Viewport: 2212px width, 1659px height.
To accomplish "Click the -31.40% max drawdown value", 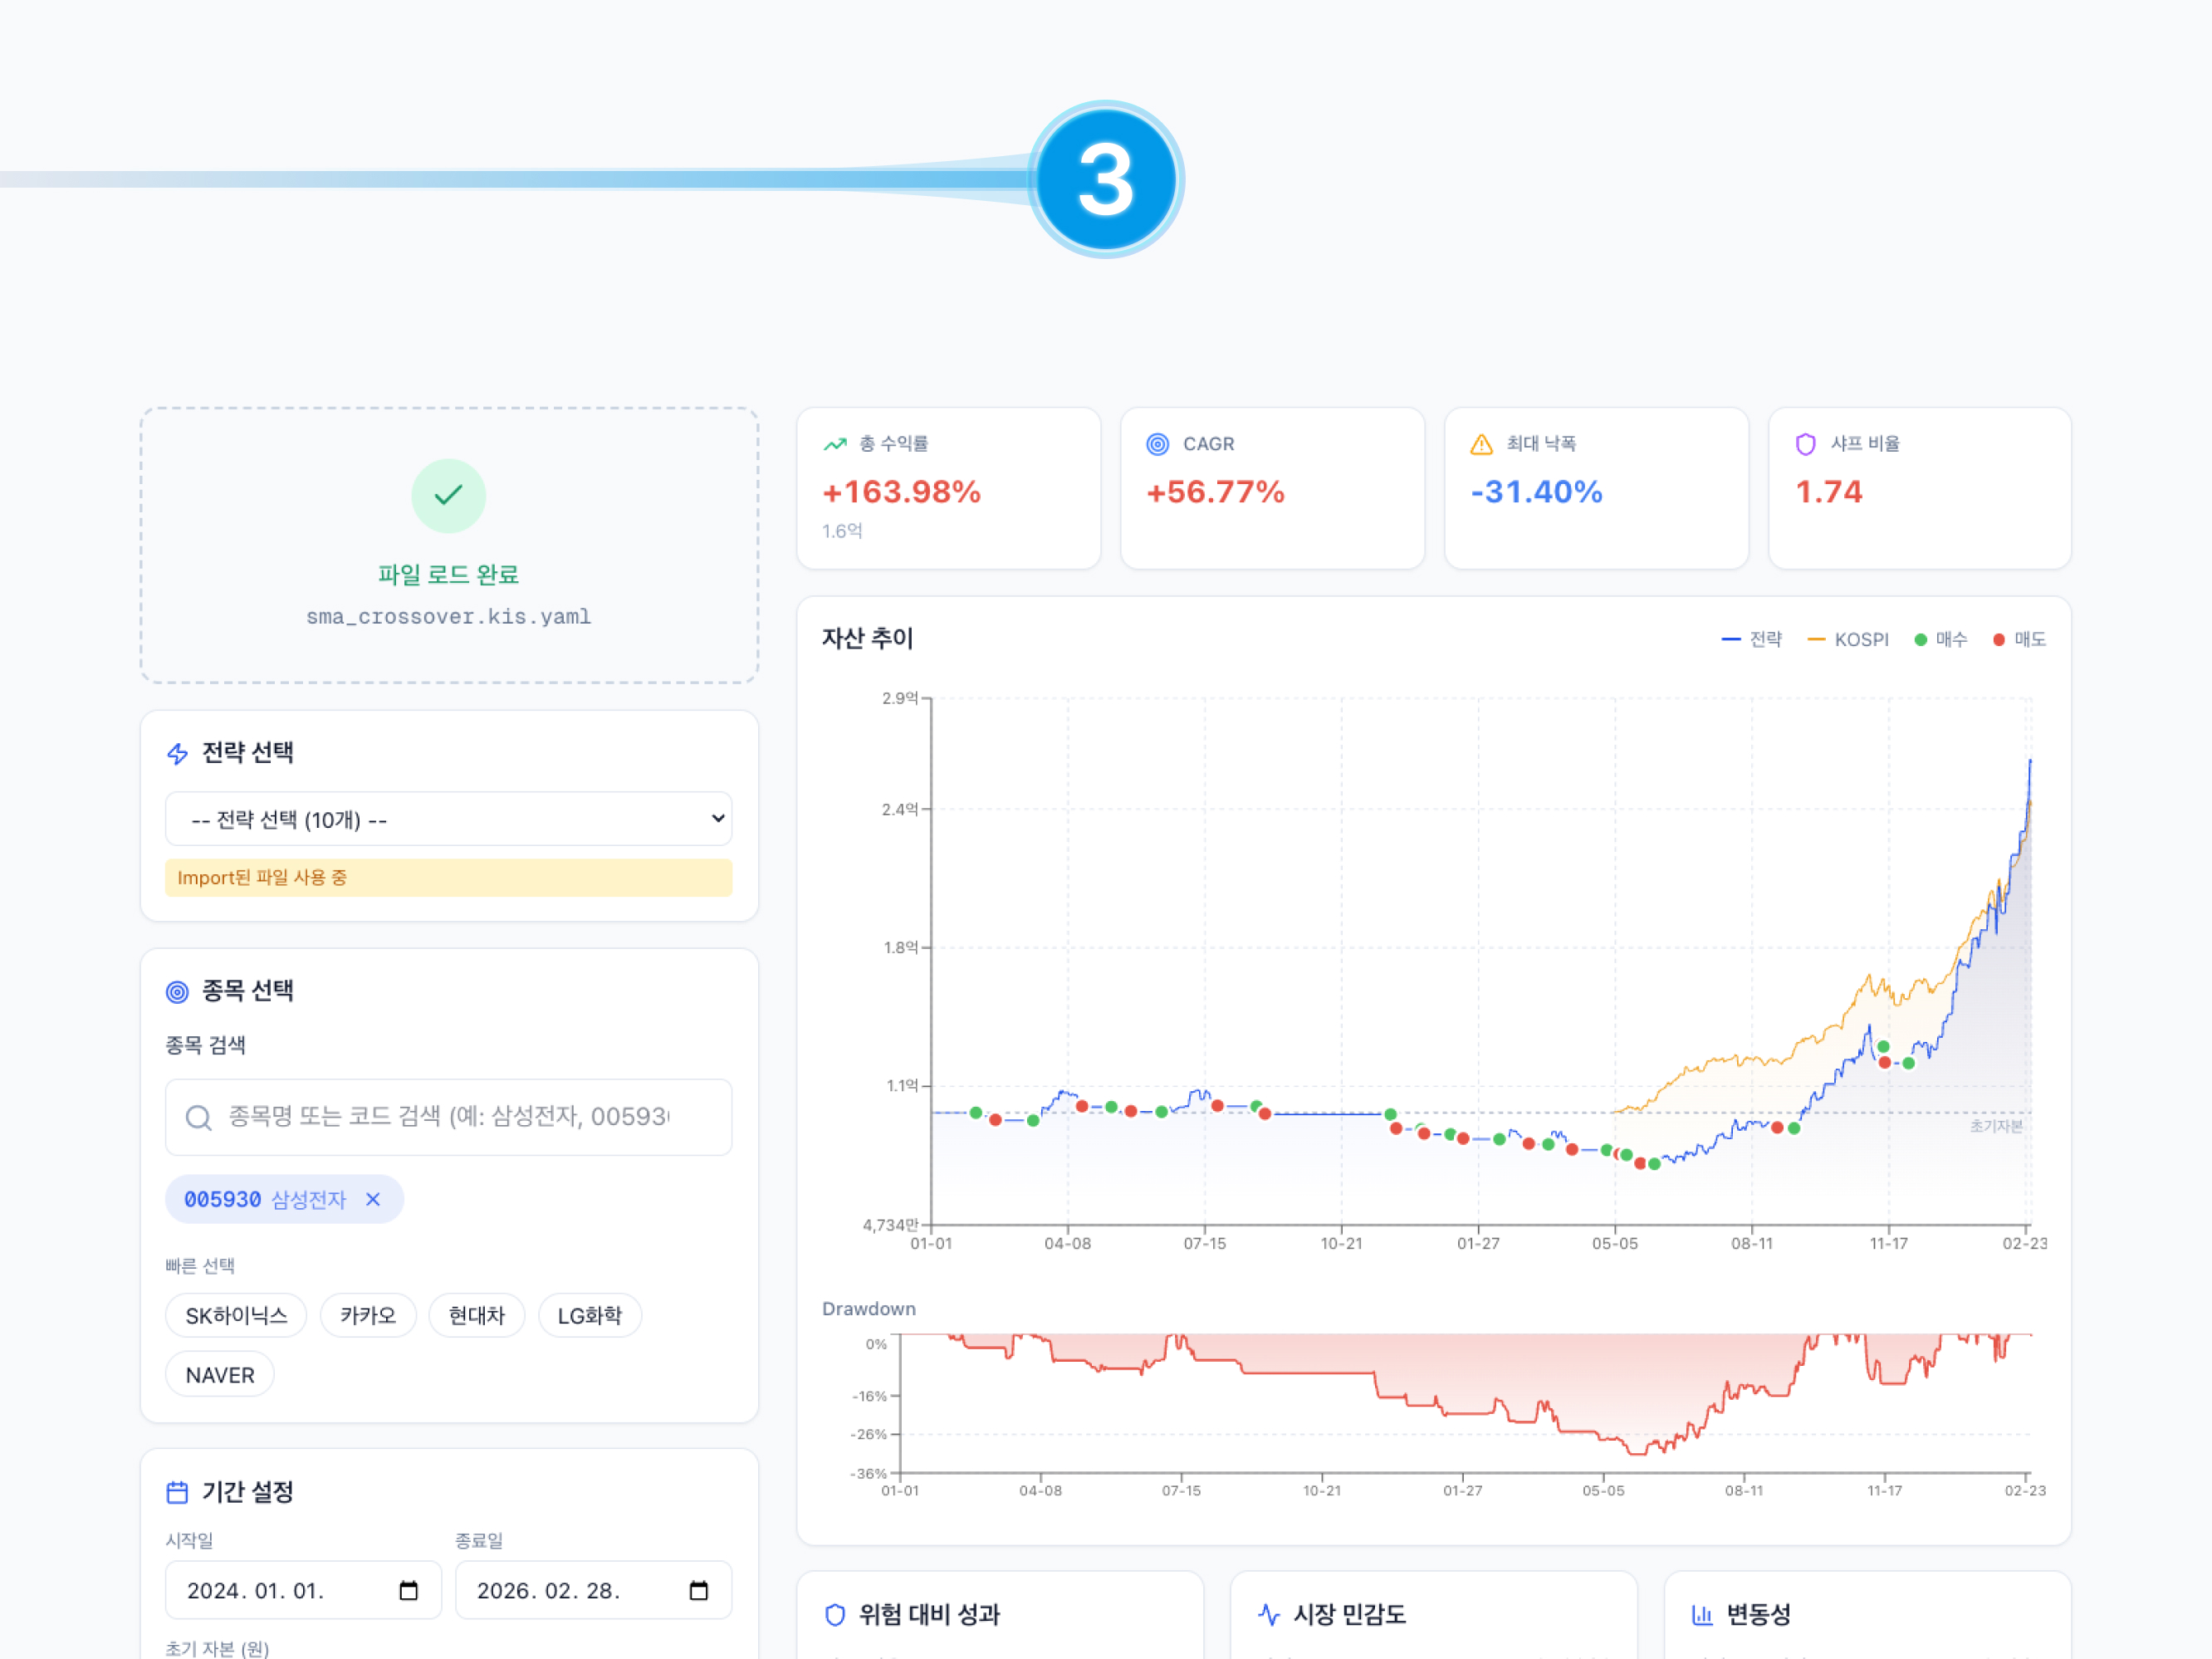I will pyautogui.click(x=1536, y=492).
